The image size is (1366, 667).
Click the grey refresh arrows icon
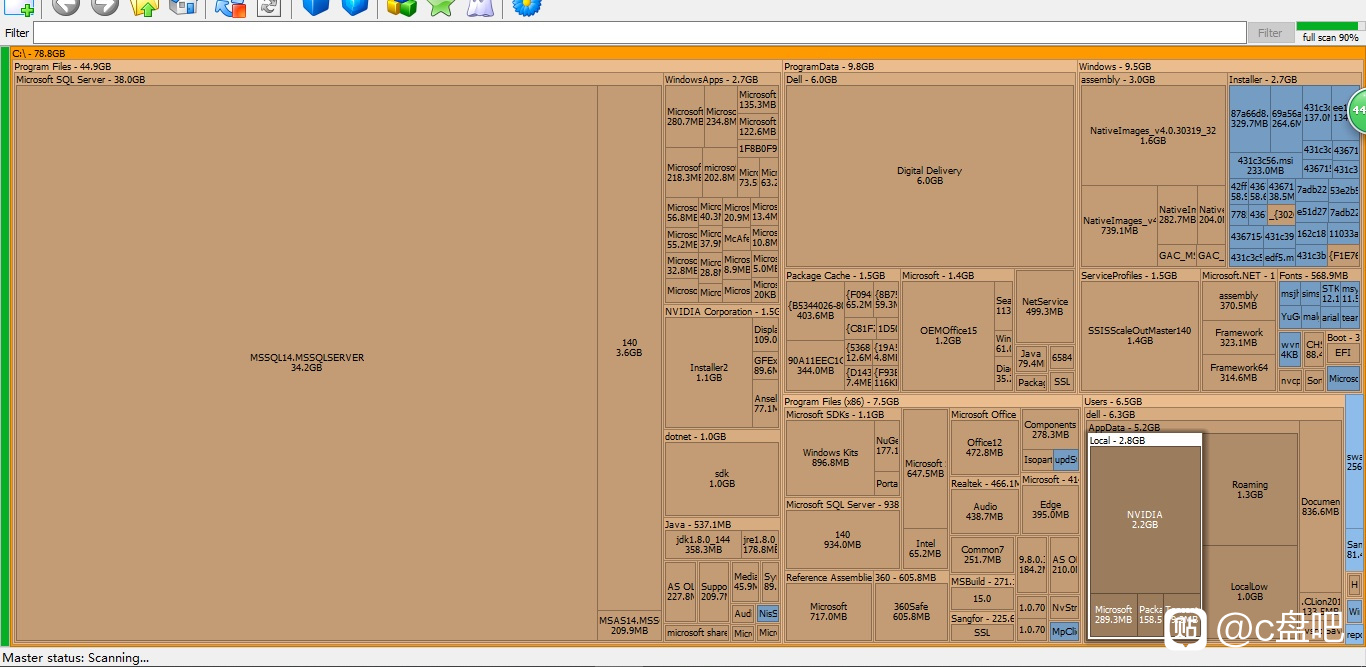269,6
